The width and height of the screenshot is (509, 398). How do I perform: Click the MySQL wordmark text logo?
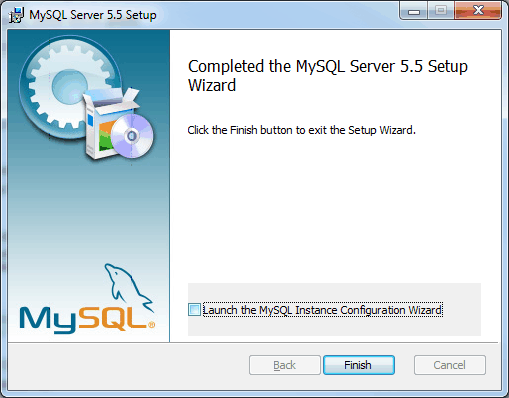coord(83,320)
